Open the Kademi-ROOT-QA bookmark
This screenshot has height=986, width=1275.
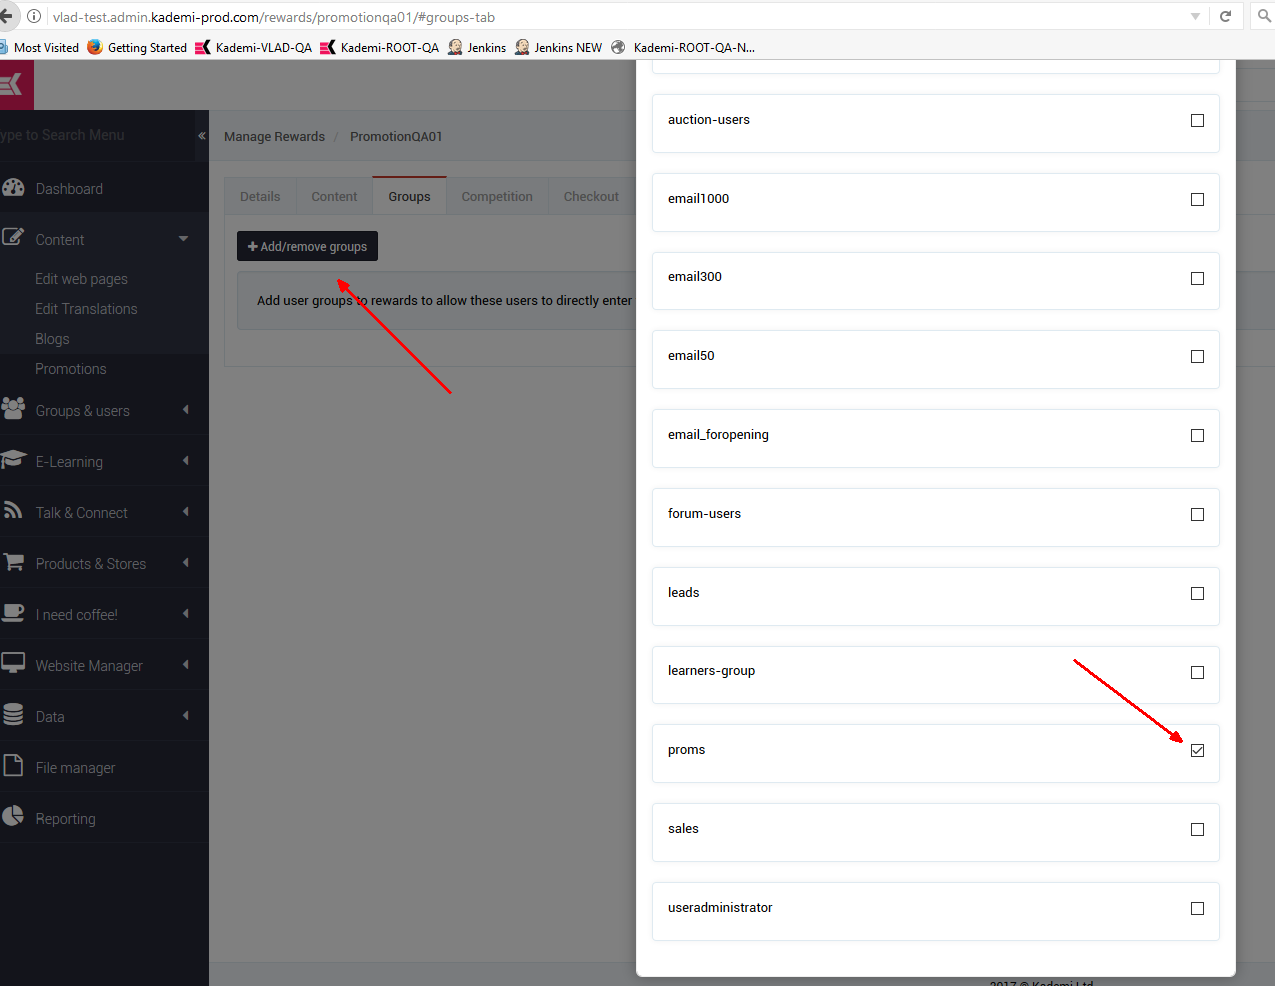tap(380, 47)
